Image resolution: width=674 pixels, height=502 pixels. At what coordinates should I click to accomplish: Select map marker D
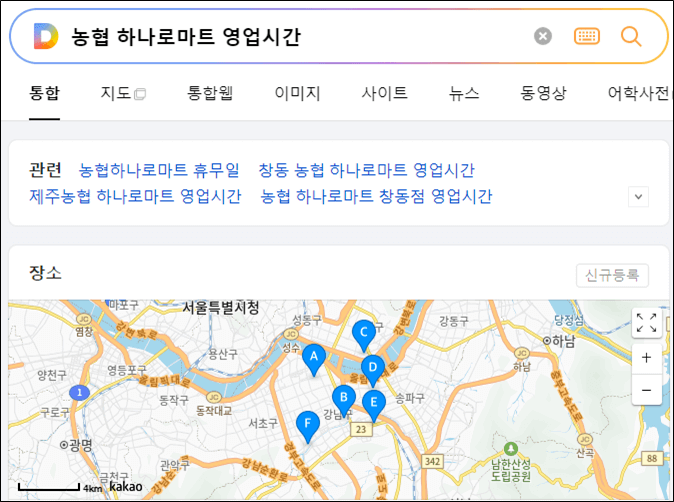[373, 371]
